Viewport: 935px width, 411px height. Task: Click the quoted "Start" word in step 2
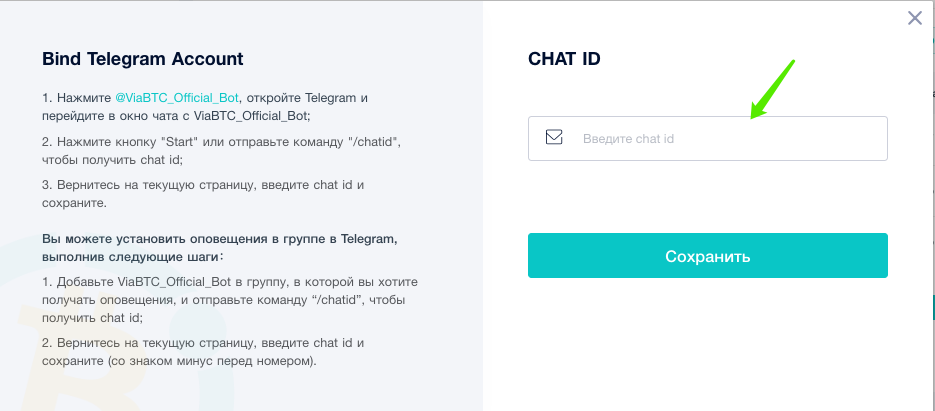coord(182,142)
